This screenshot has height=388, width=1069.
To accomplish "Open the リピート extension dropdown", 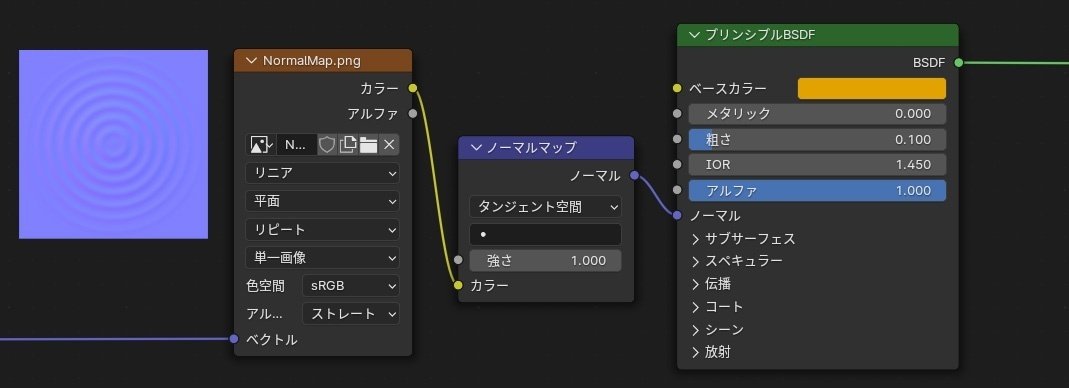I will (322, 229).
